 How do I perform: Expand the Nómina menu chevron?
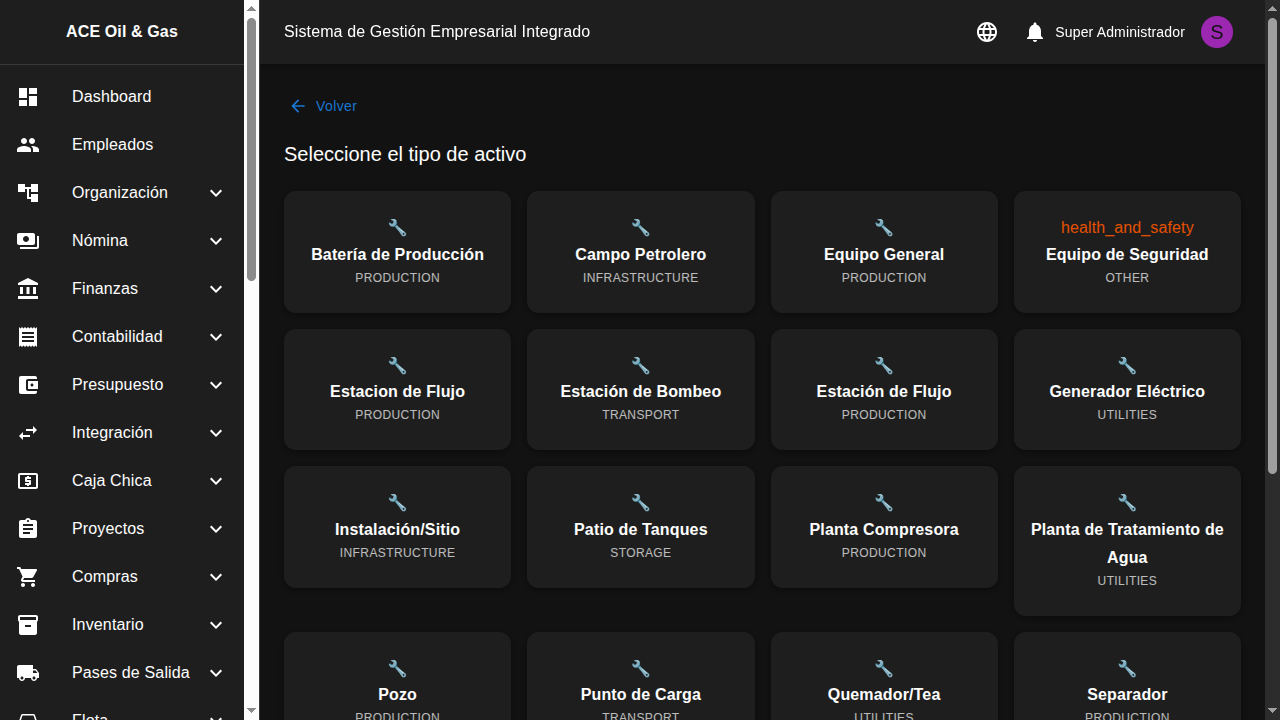click(216, 241)
